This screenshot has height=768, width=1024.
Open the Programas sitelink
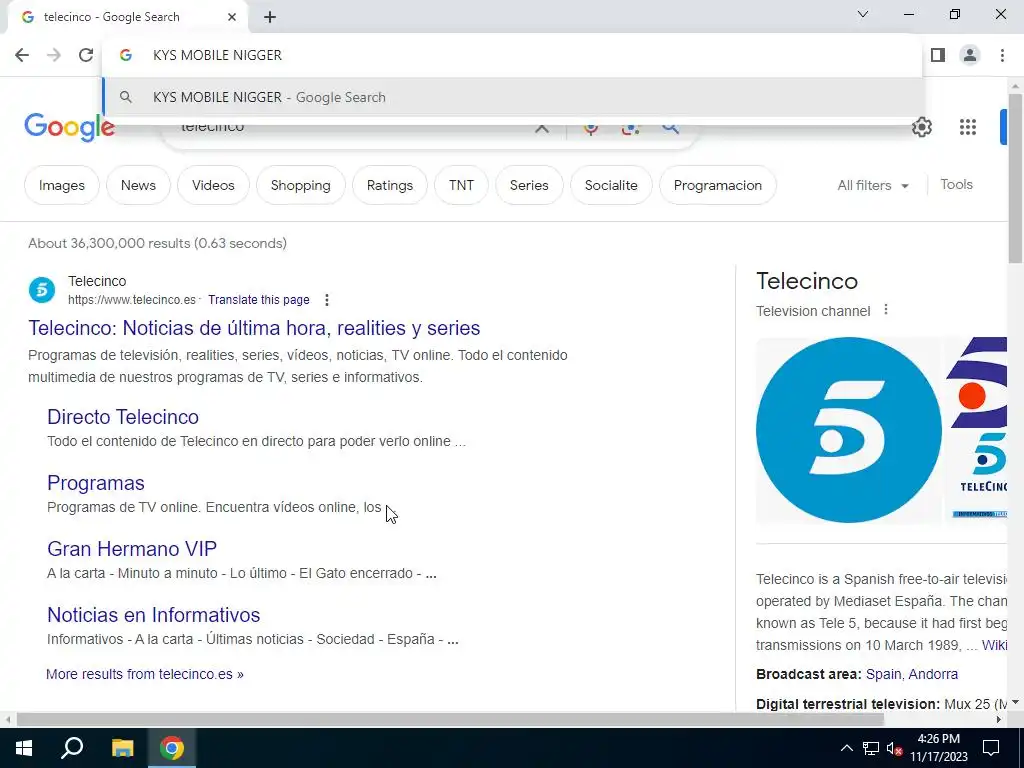(x=96, y=483)
